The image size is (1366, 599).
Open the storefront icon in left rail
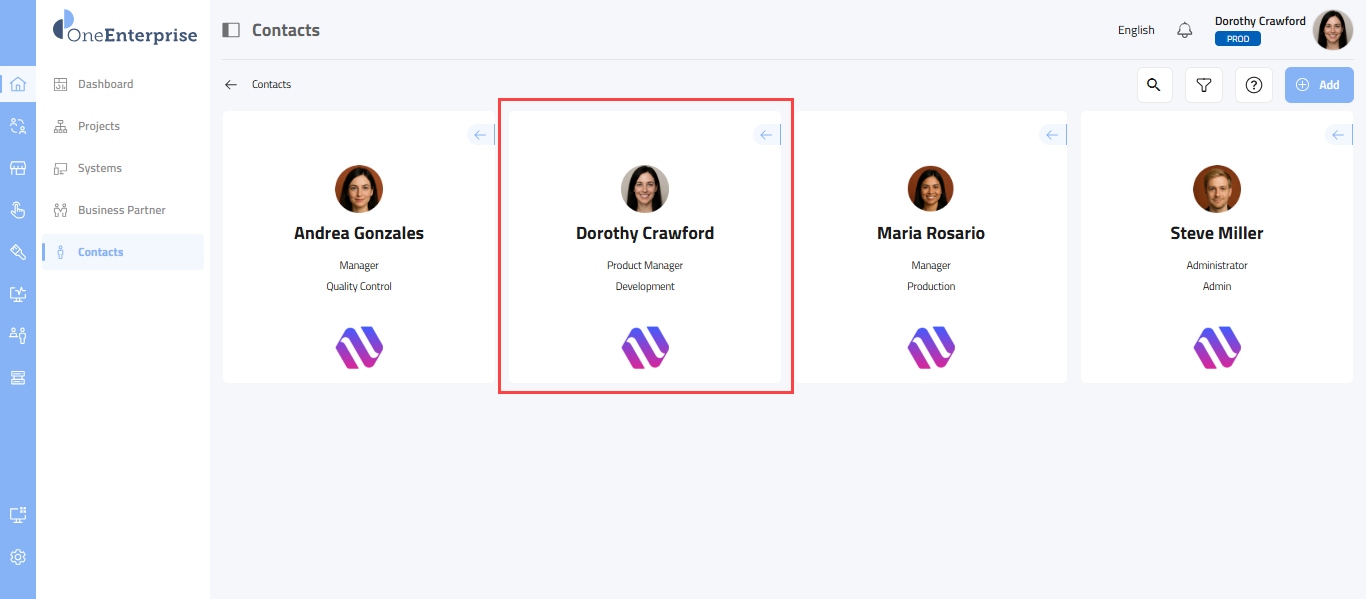[17, 168]
